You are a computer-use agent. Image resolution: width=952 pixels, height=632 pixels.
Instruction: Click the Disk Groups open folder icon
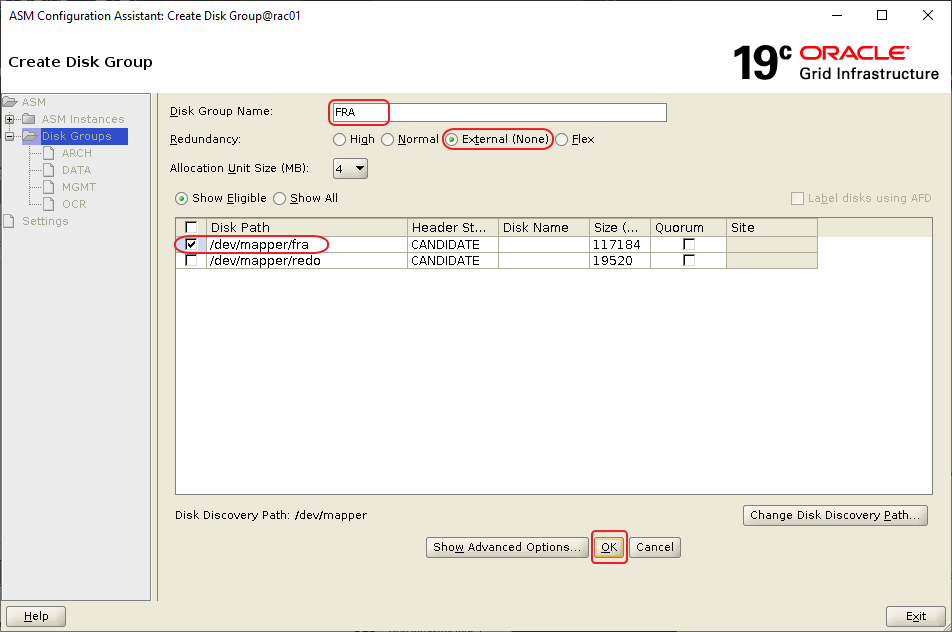pos(30,136)
